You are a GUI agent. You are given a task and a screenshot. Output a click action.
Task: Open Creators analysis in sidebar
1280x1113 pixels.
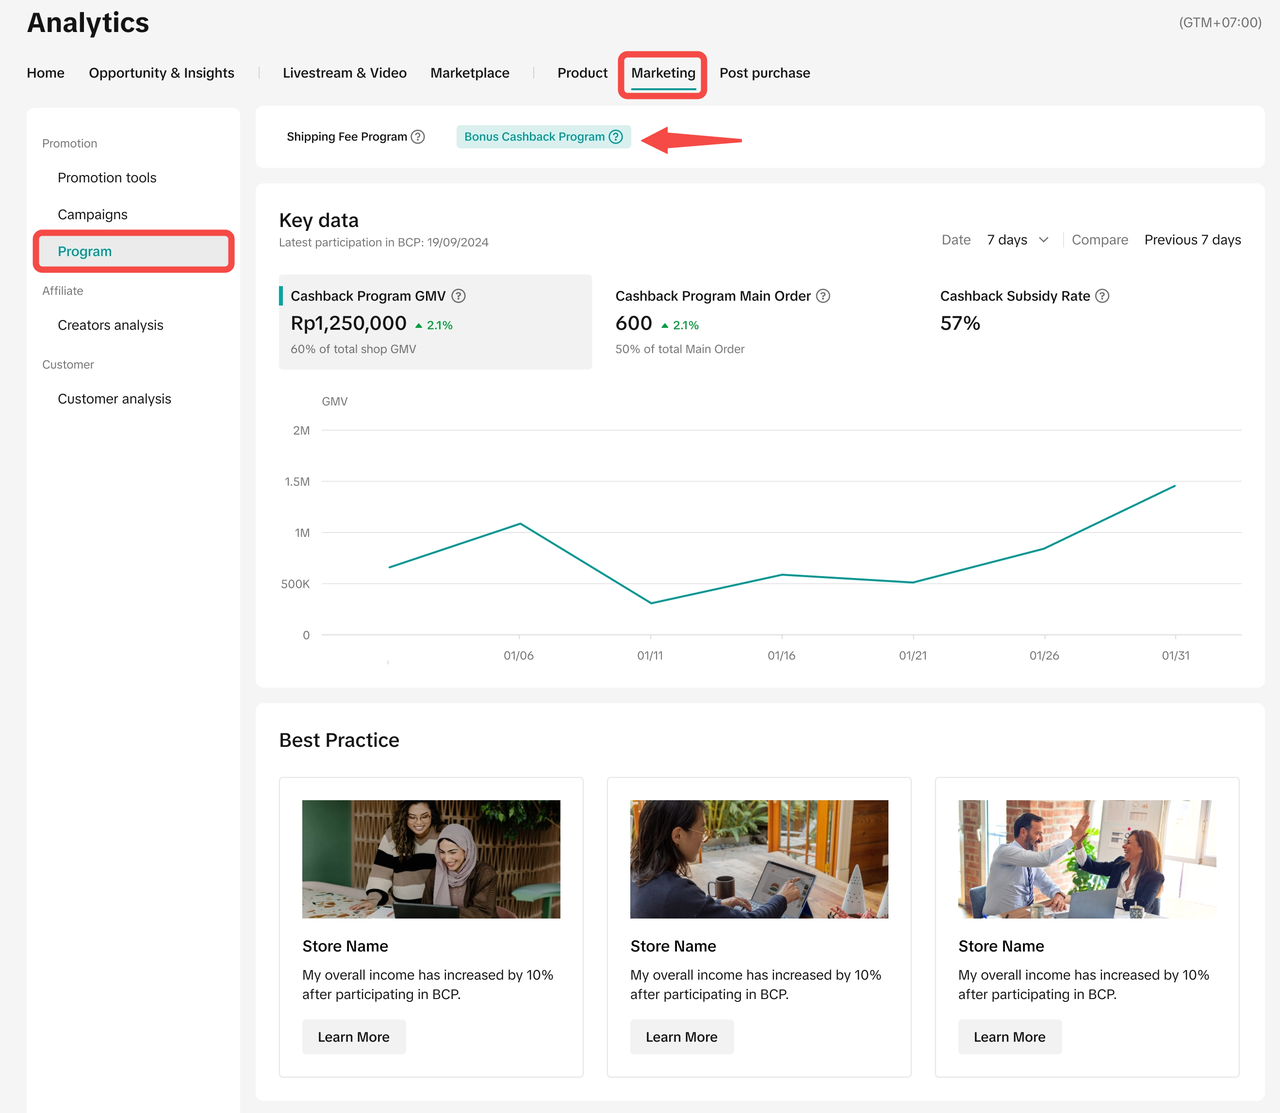pos(110,325)
